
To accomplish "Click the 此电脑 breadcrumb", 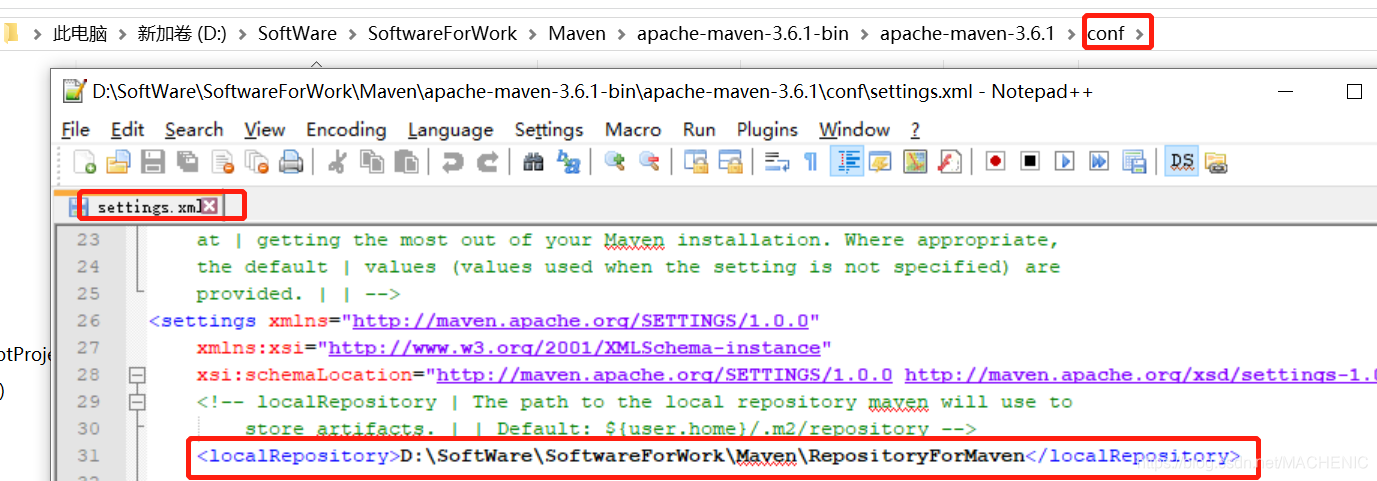I will pyautogui.click(x=80, y=34).
